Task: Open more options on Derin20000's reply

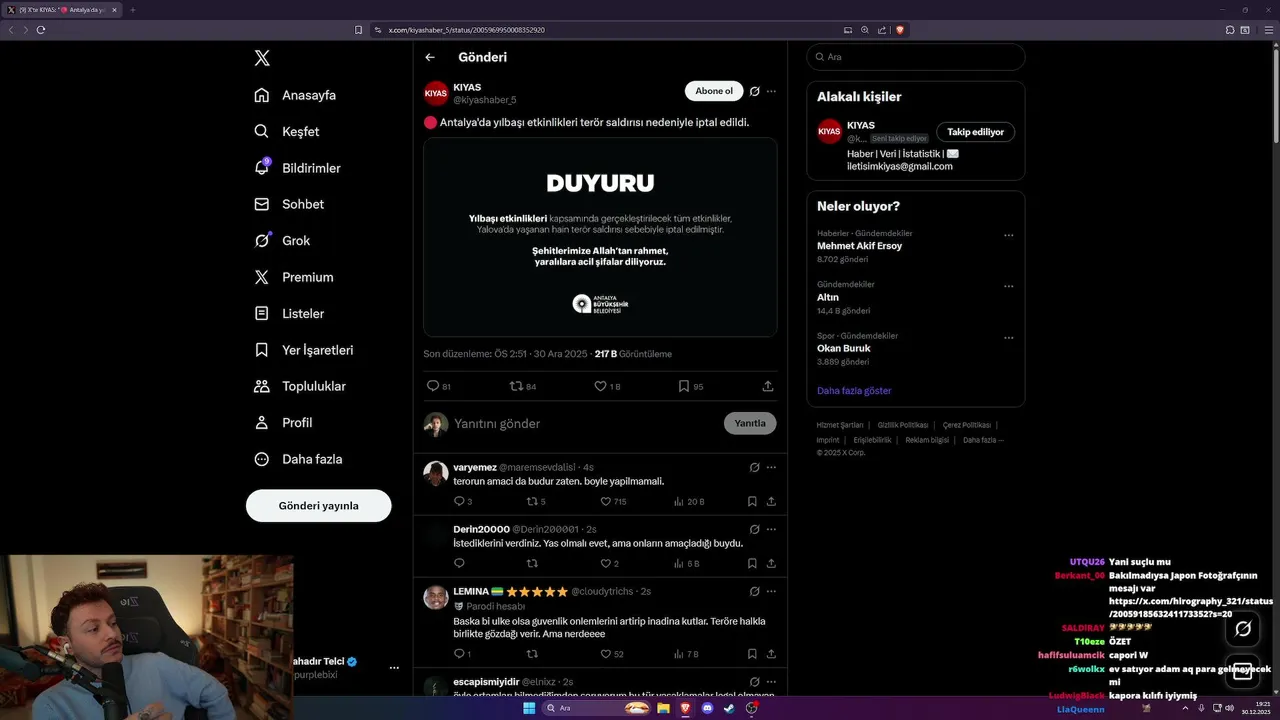Action: [x=771, y=529]
